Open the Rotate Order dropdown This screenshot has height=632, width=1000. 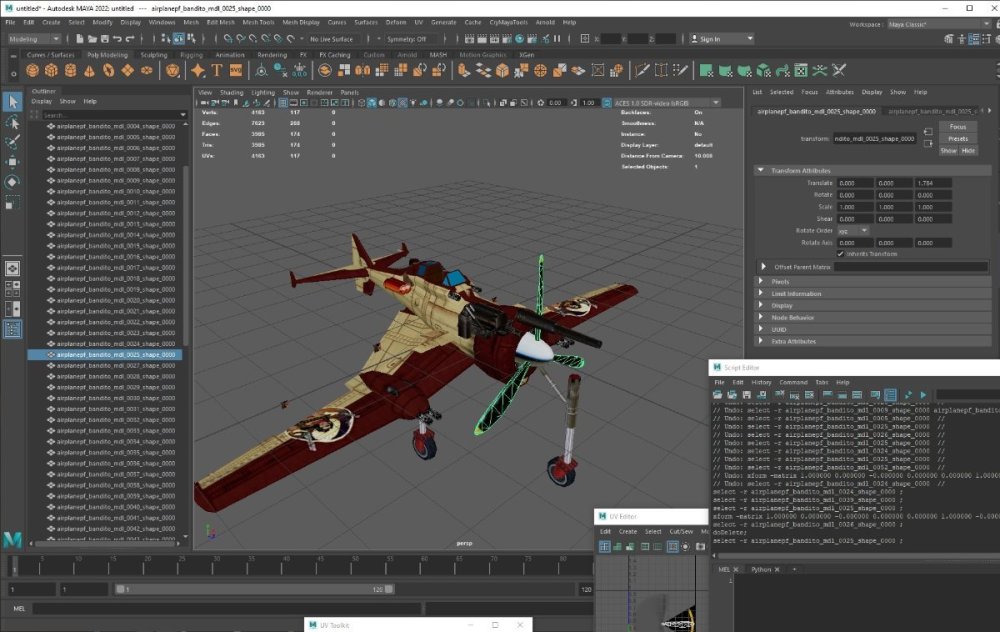[x=853, y=231]
